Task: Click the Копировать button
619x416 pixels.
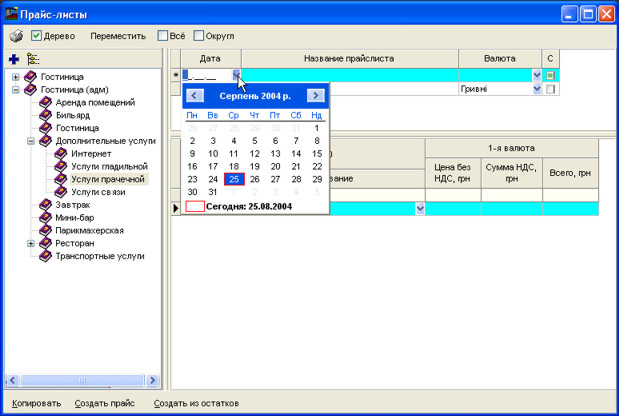Action: [x=36, y=404]
